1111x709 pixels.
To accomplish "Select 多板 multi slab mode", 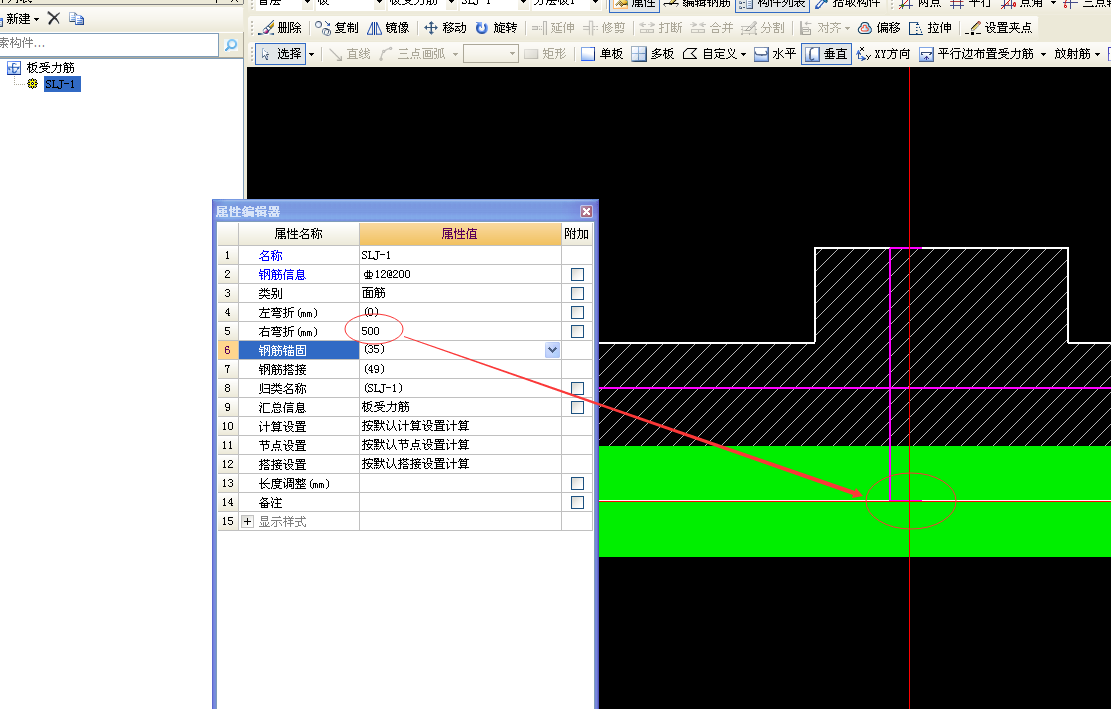I will pos(653,54).
